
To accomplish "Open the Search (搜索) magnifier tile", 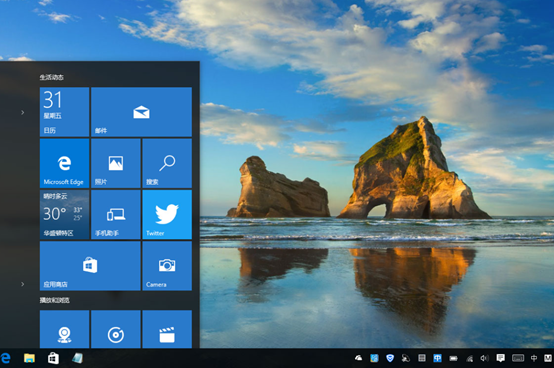I will pos(167,163).
